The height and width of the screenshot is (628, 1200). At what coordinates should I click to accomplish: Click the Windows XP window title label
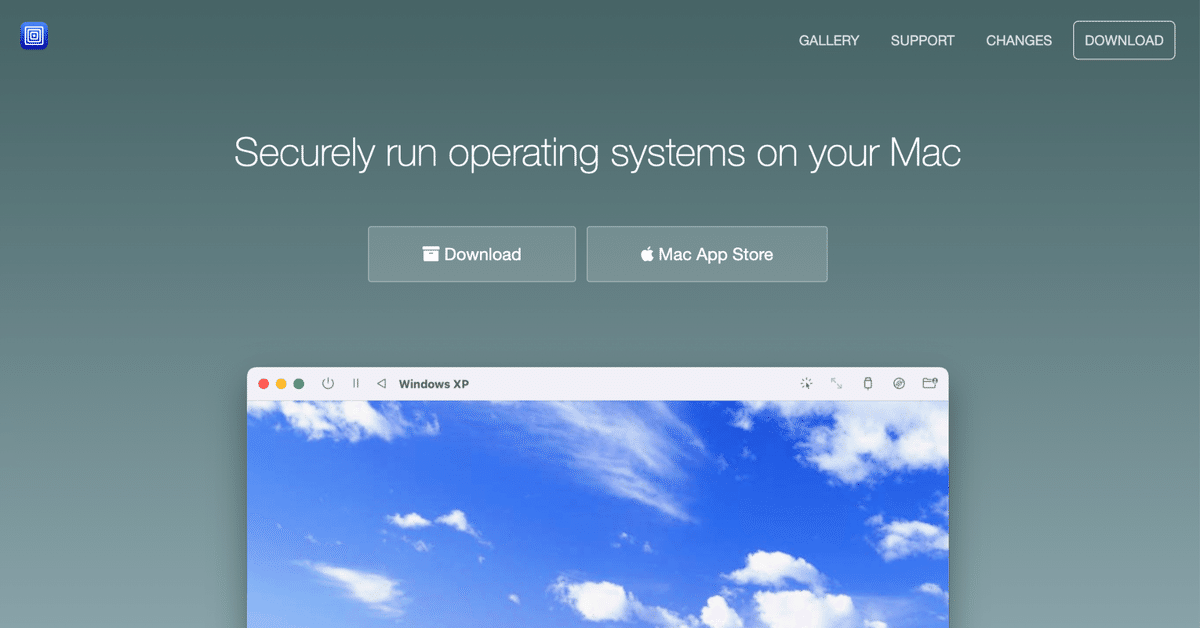pyautogui.click(x=434, y=383)
